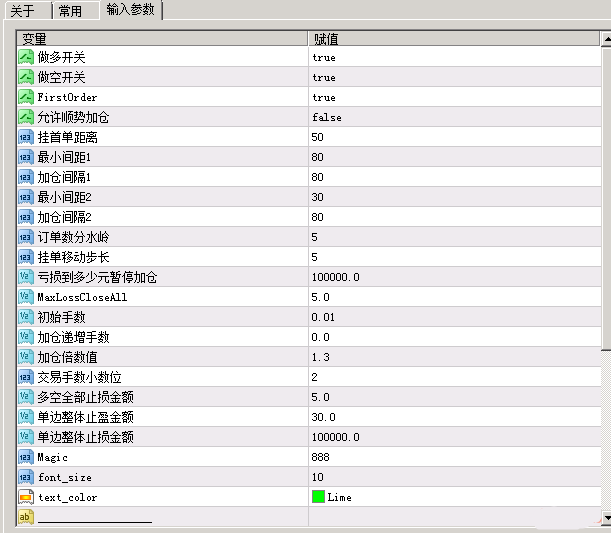The width and height of the screenshot is (611, 533).
Task: Click the integer icon beside 加仓间隔2
Action: 26,217
